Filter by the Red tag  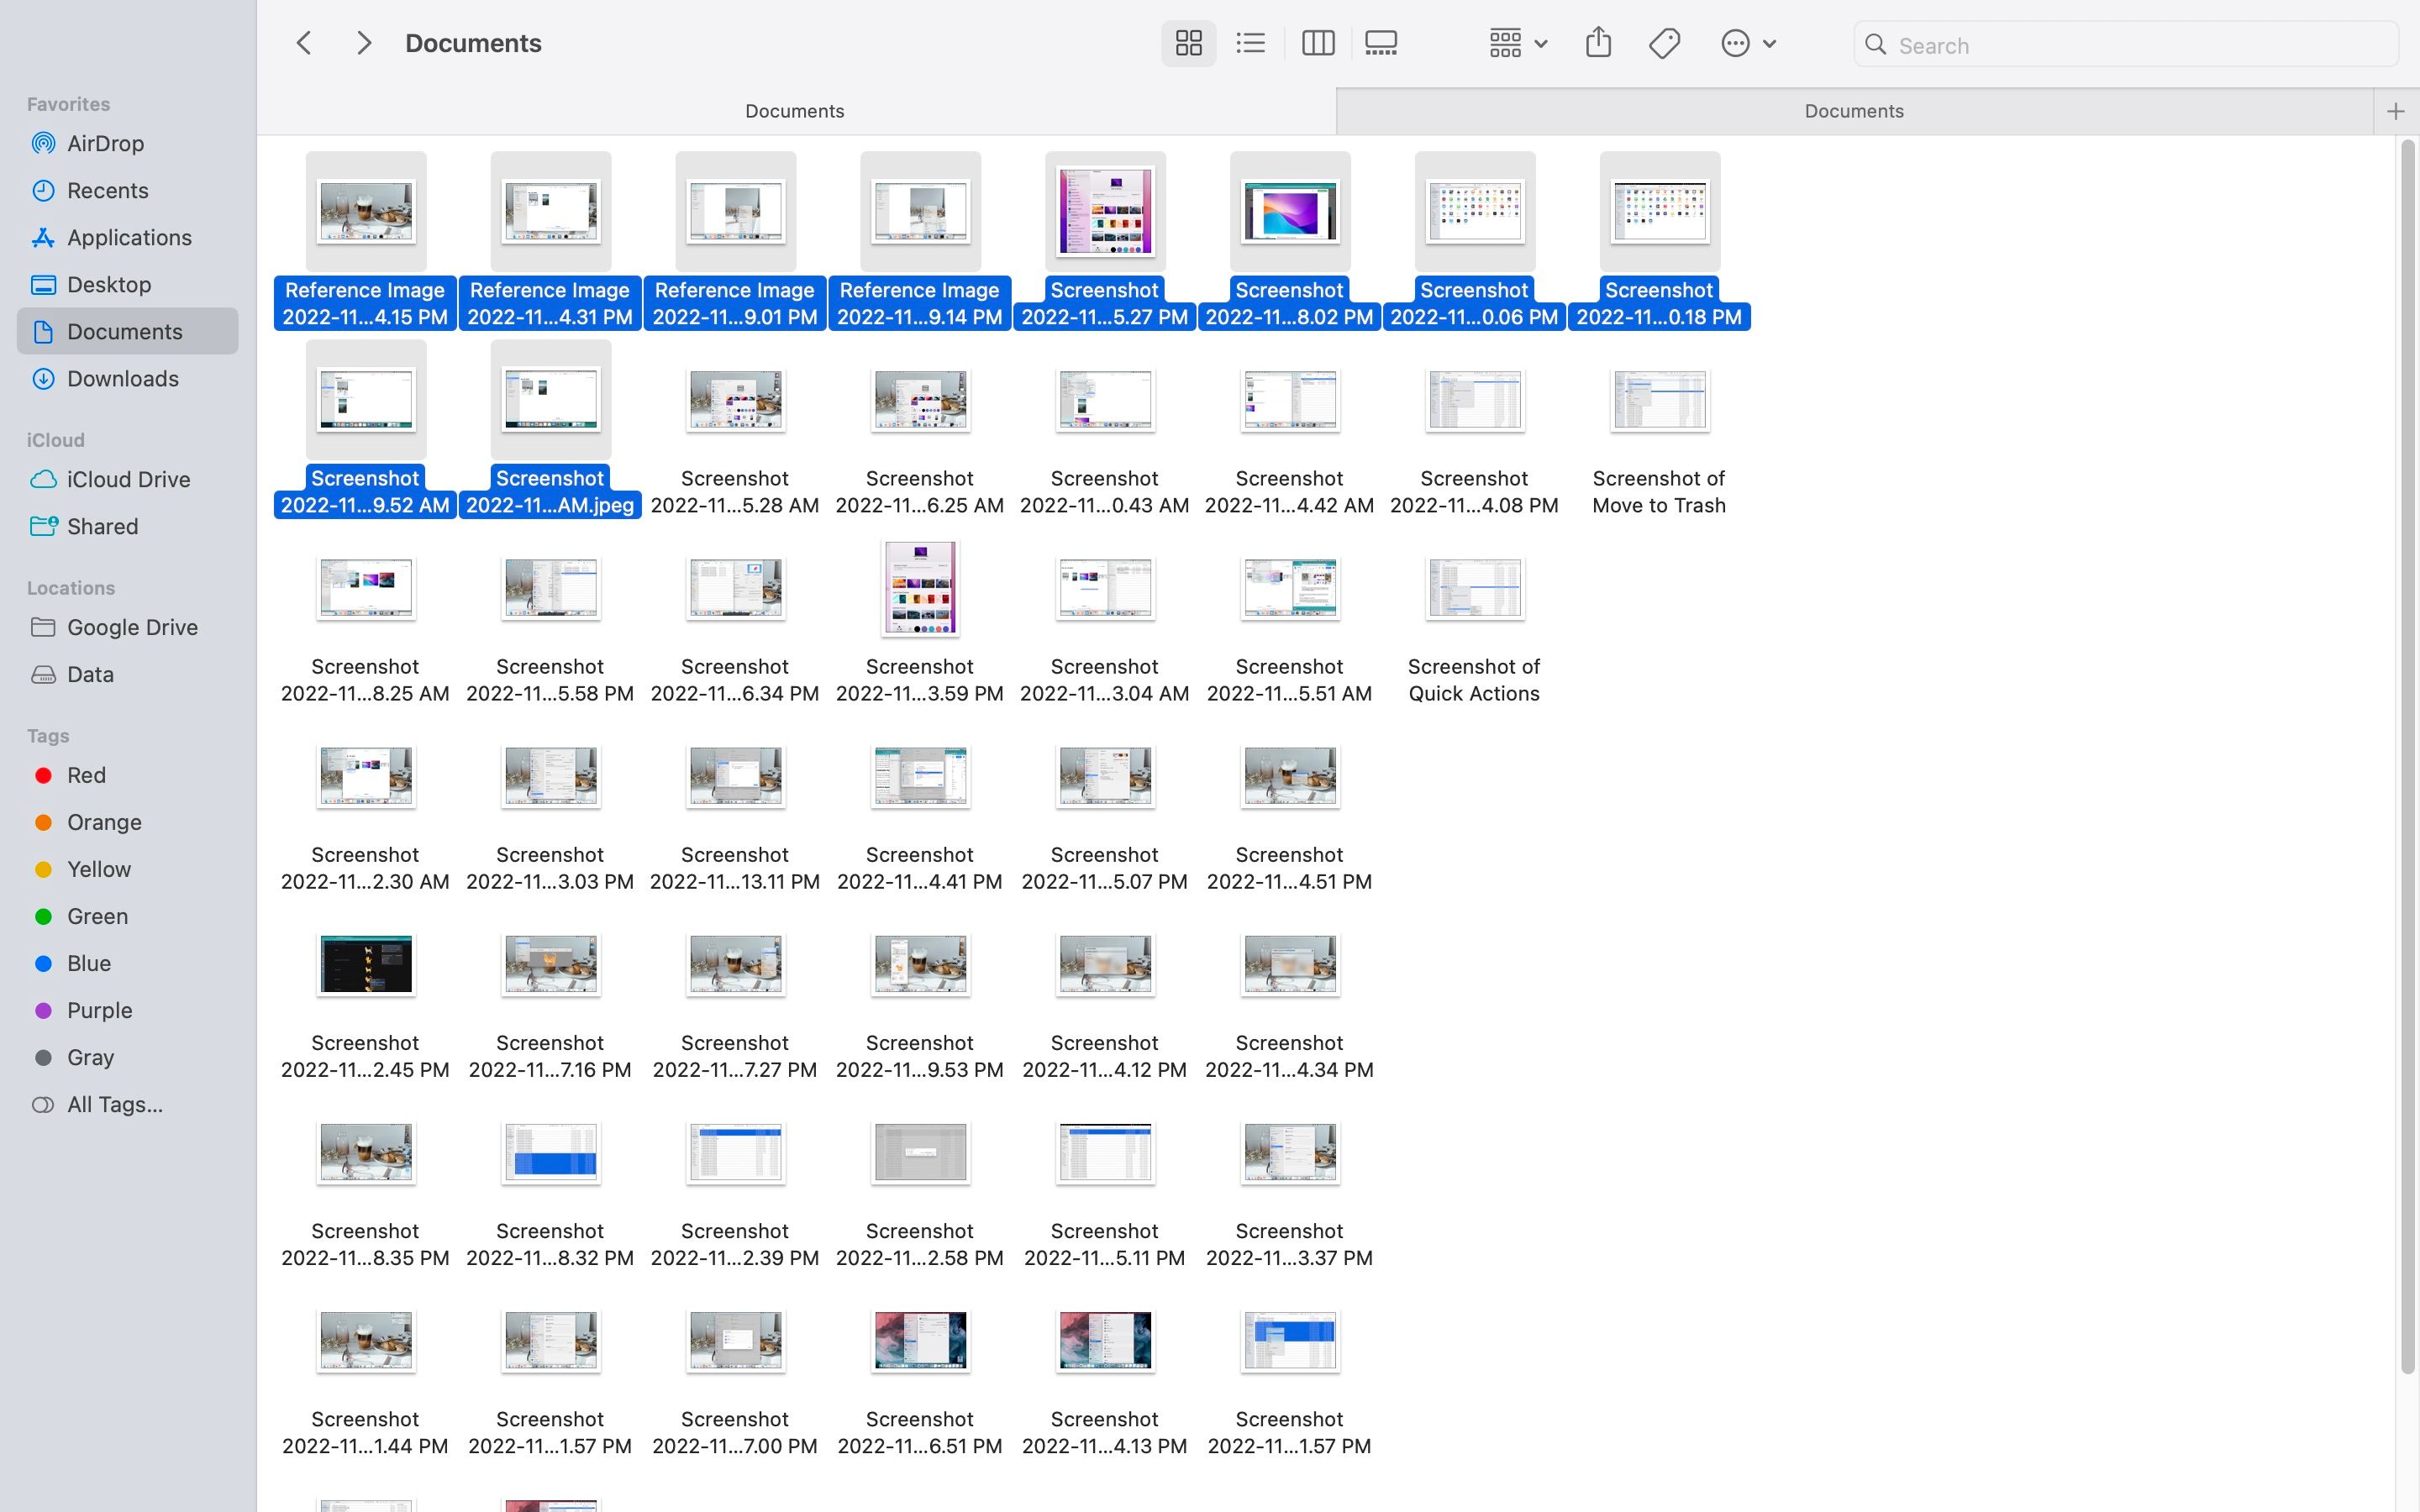click(86, 776)
